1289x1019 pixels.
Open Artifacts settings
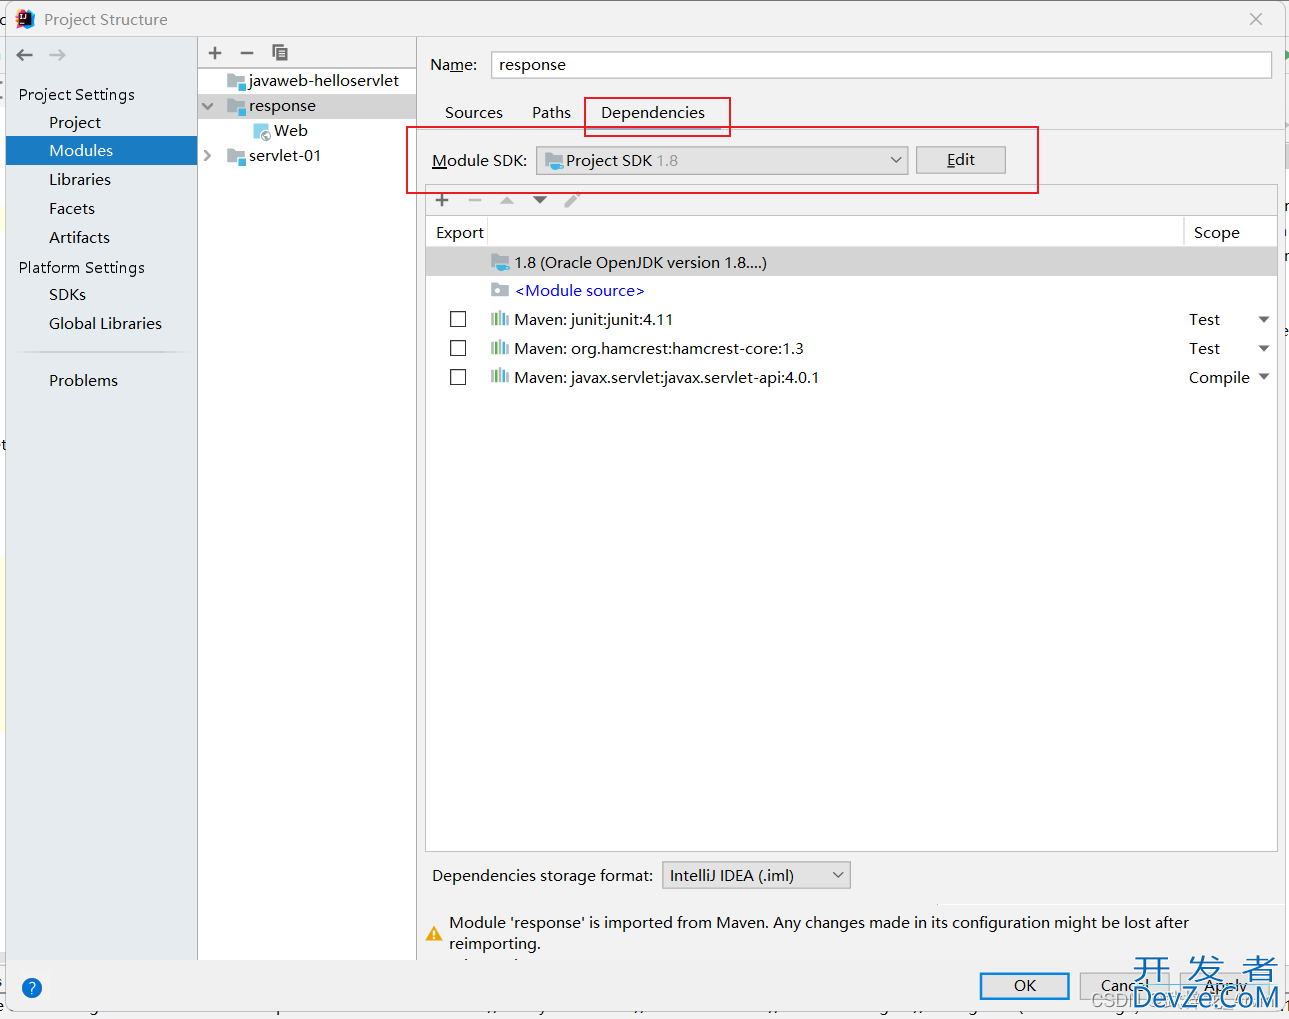[x=79, y=238]
